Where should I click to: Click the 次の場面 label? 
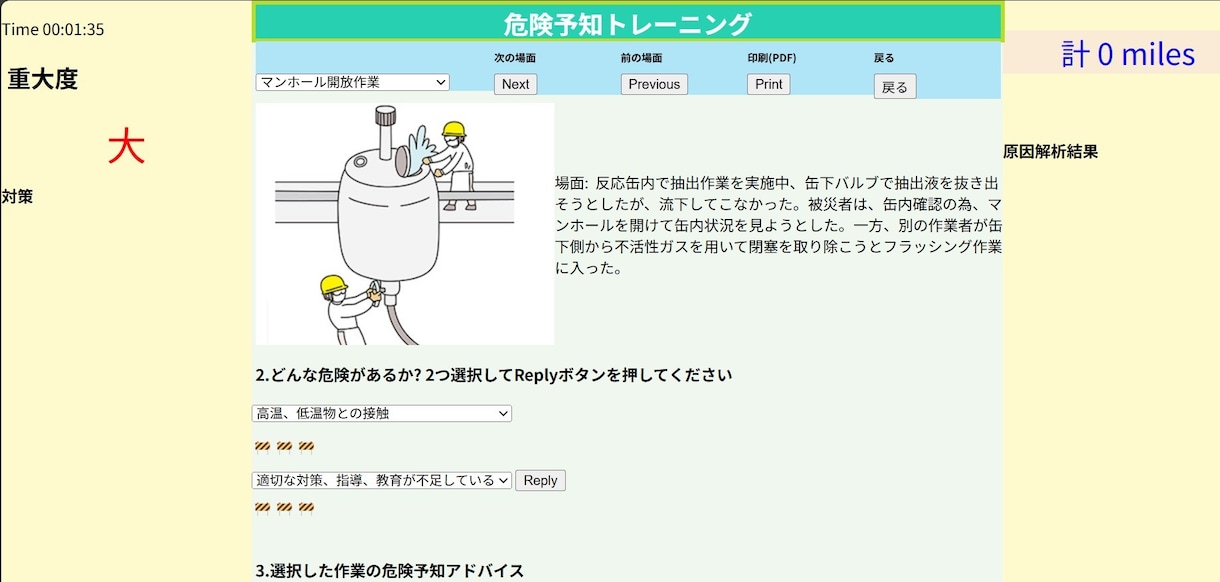pyautogui.click(x=515, y=58)
